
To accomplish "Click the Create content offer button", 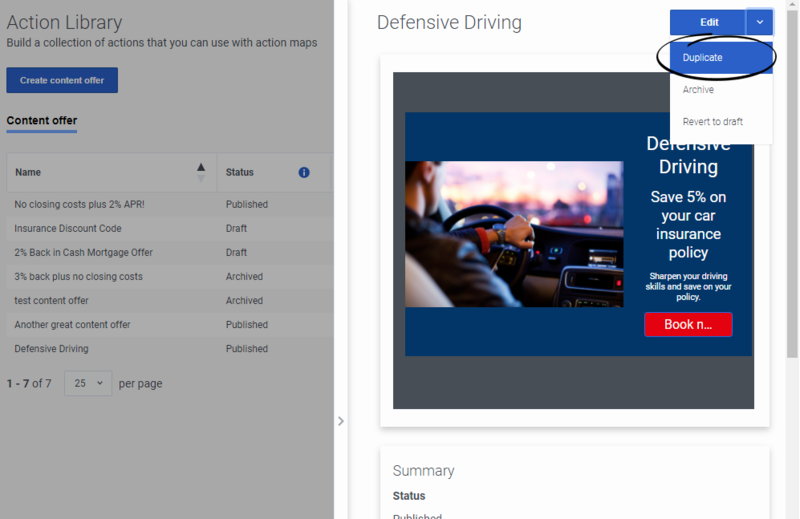I will point(62,80).
